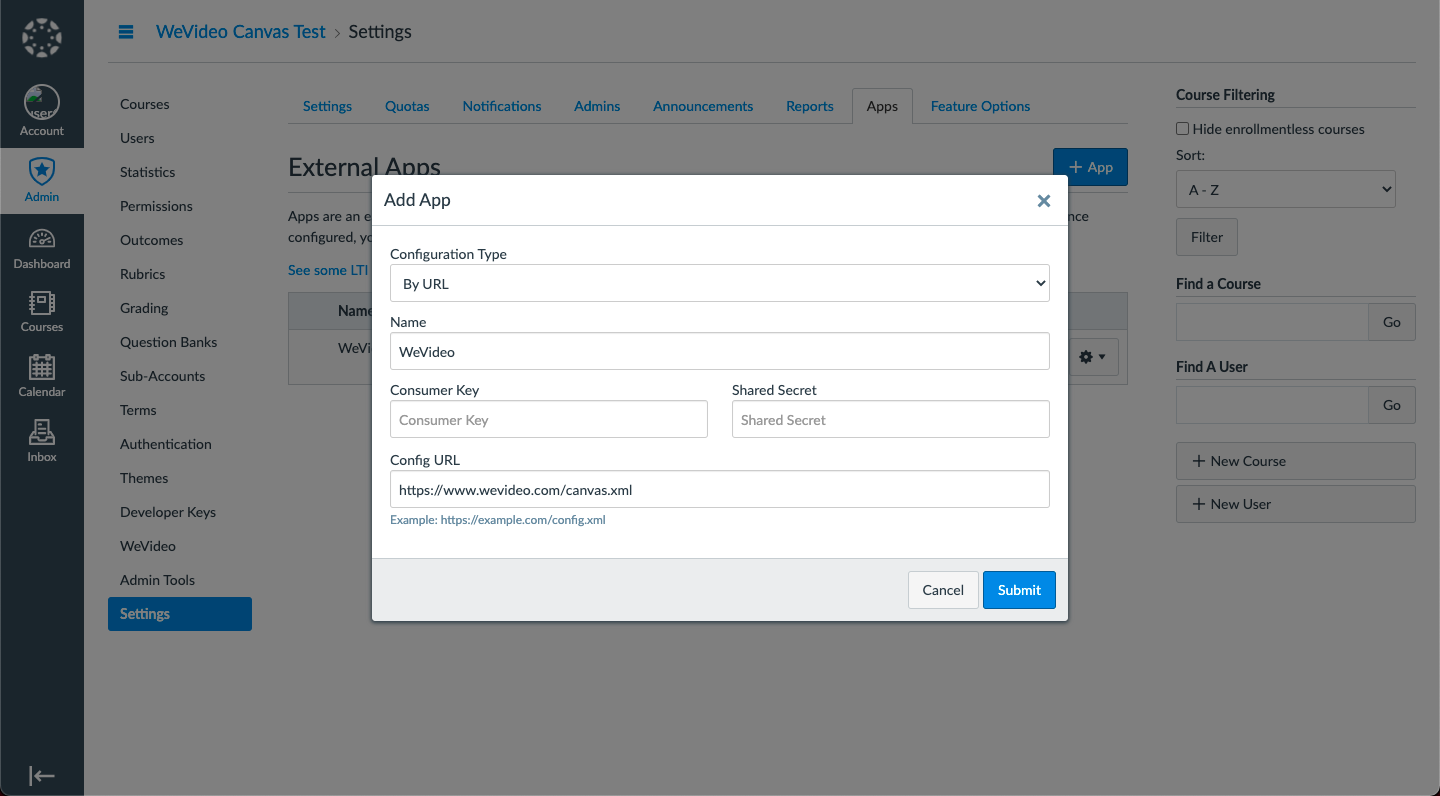Open Rubrics in the account menu

tap(143, 274)
